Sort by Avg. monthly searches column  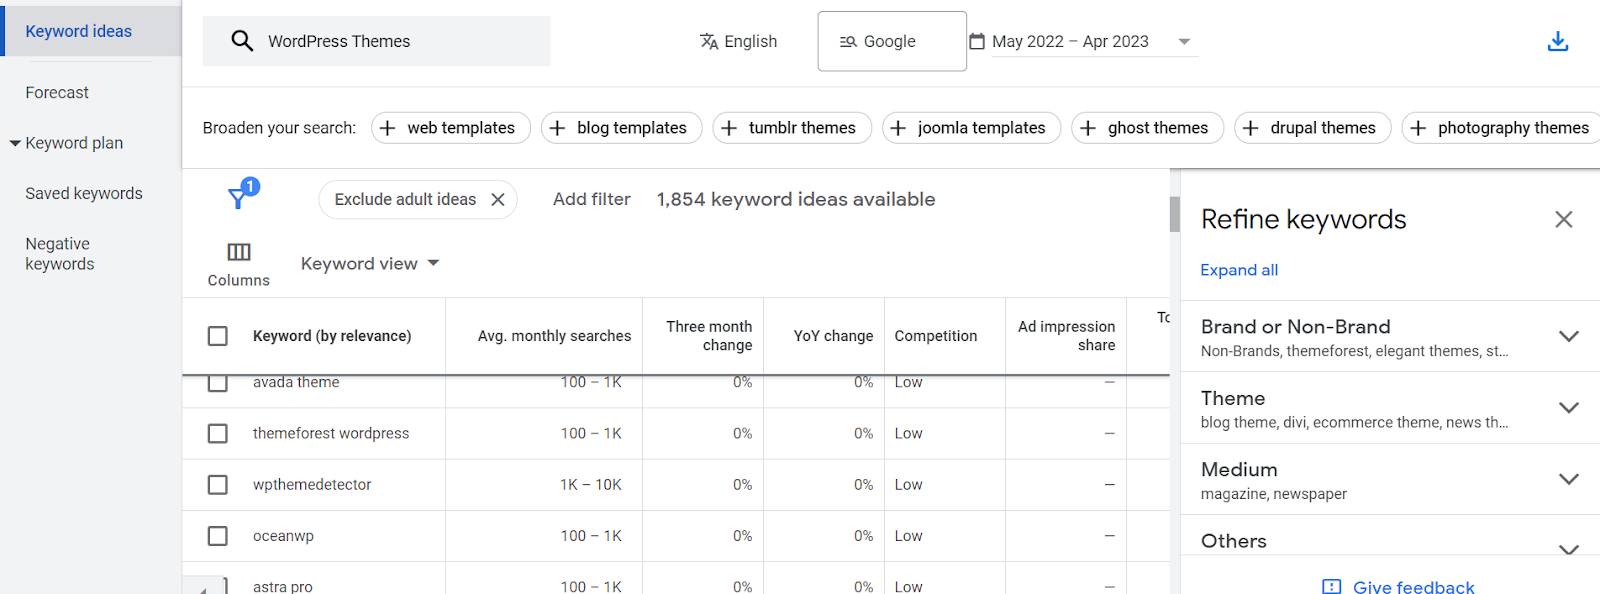(x=554, y=336)
